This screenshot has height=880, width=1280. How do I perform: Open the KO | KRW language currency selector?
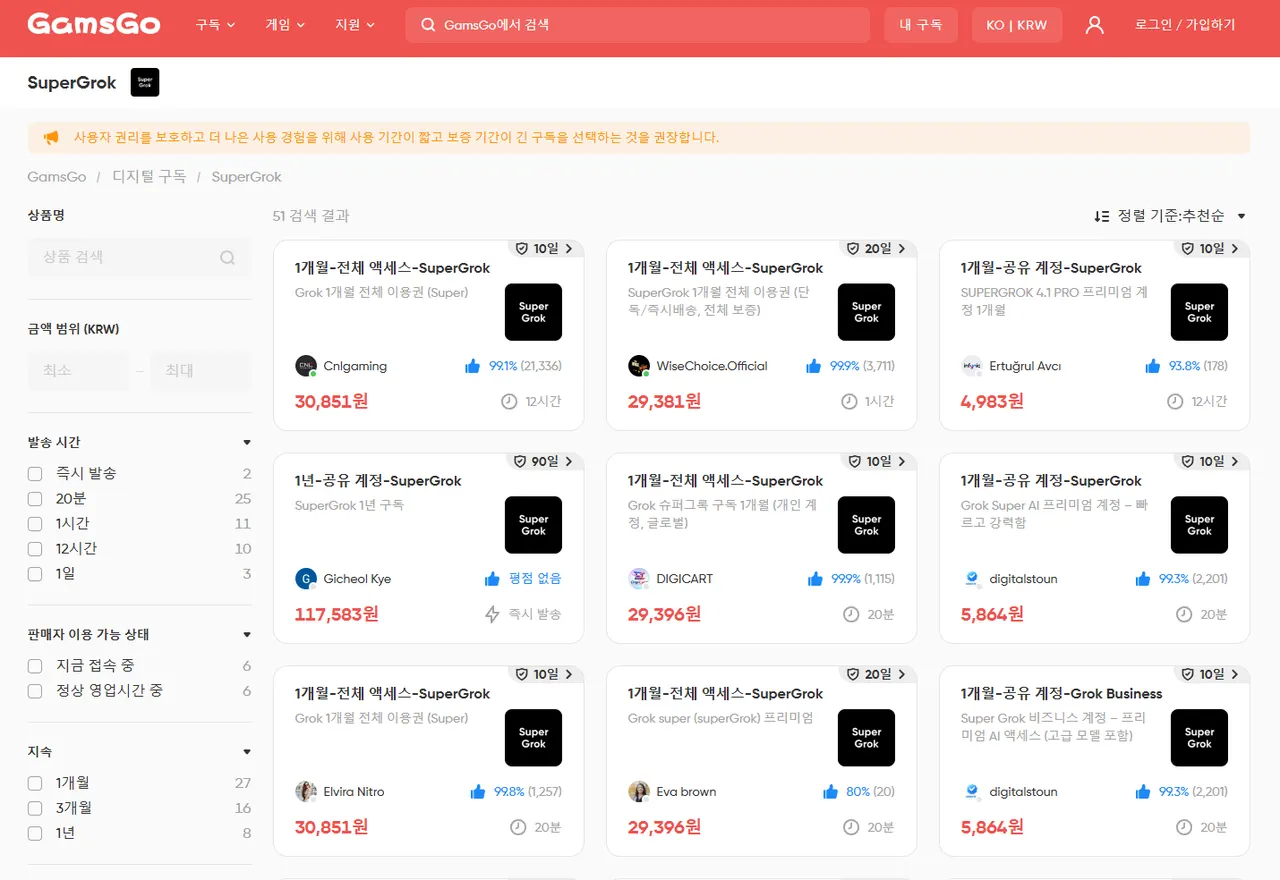pyautogui.click(x=1016, y=25)
